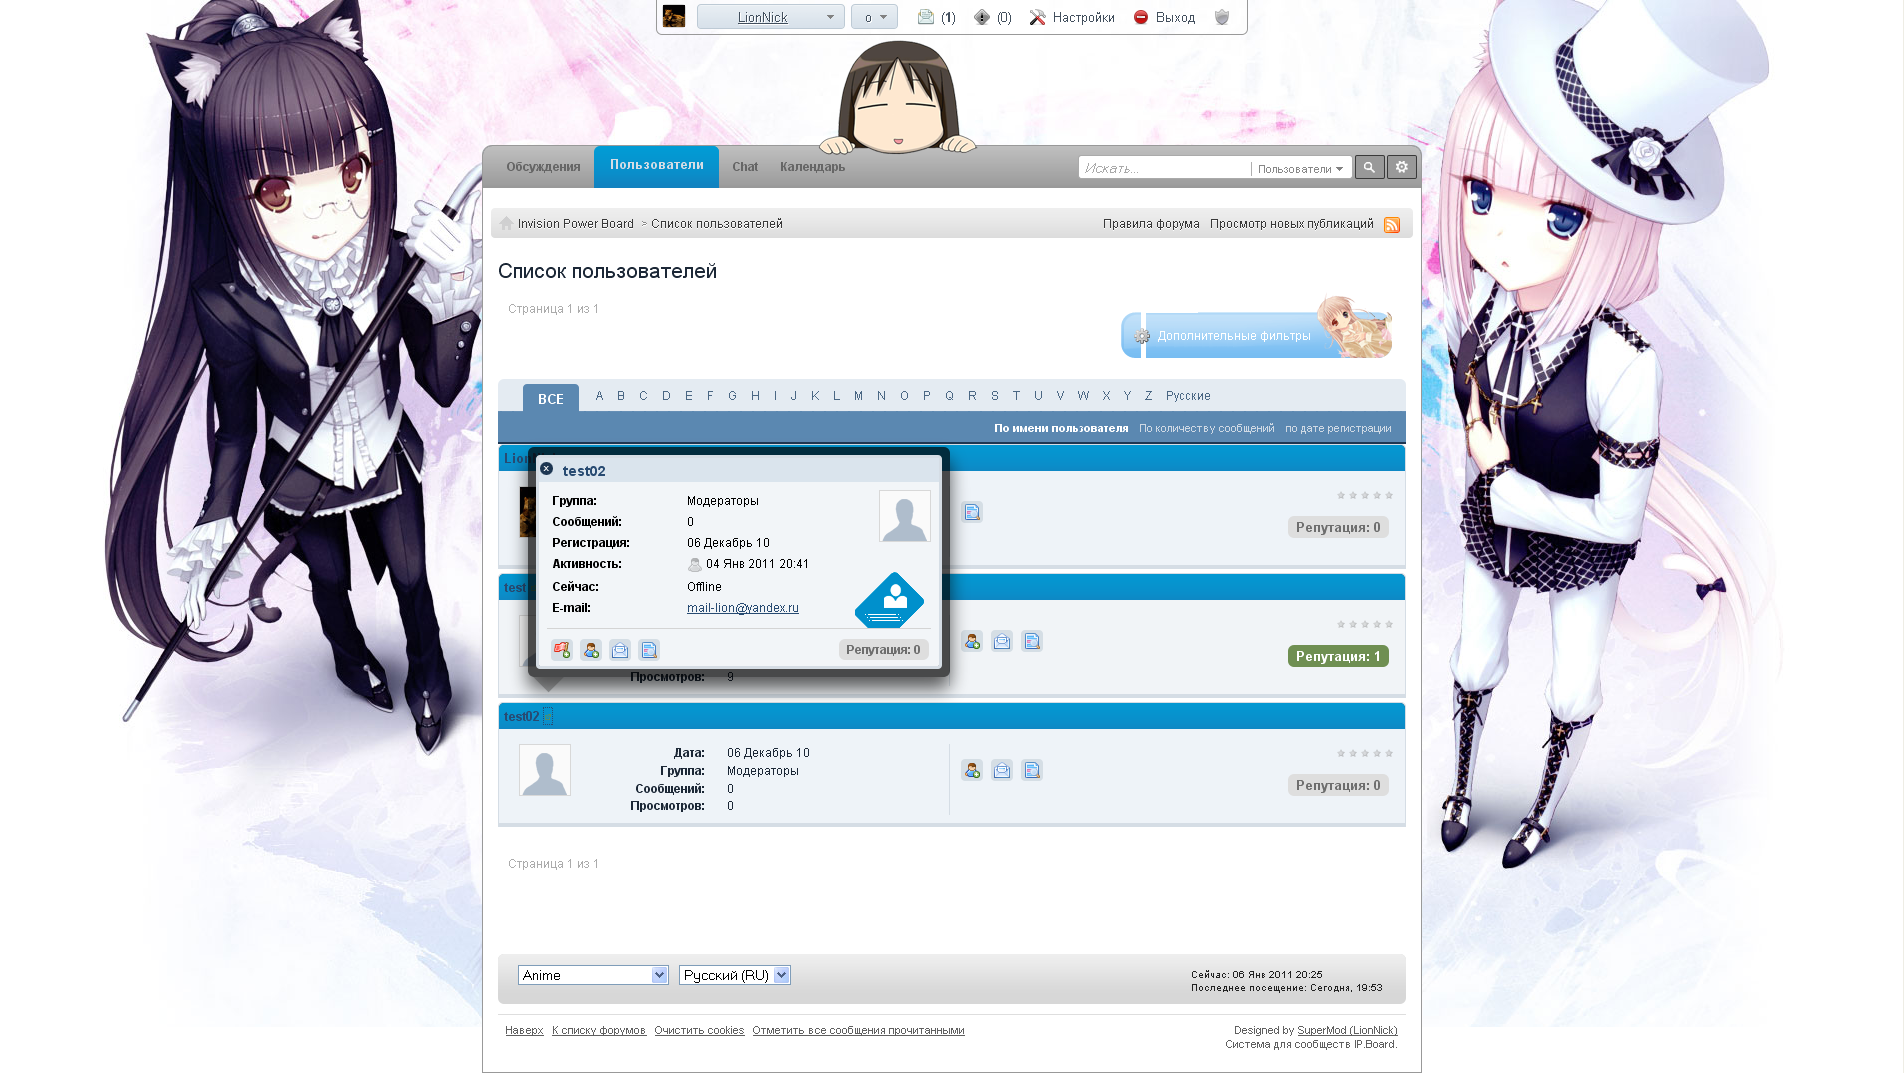Open the Календарь tab
Viewport: 1904px width, 1073px height.
tap(812, 167)
